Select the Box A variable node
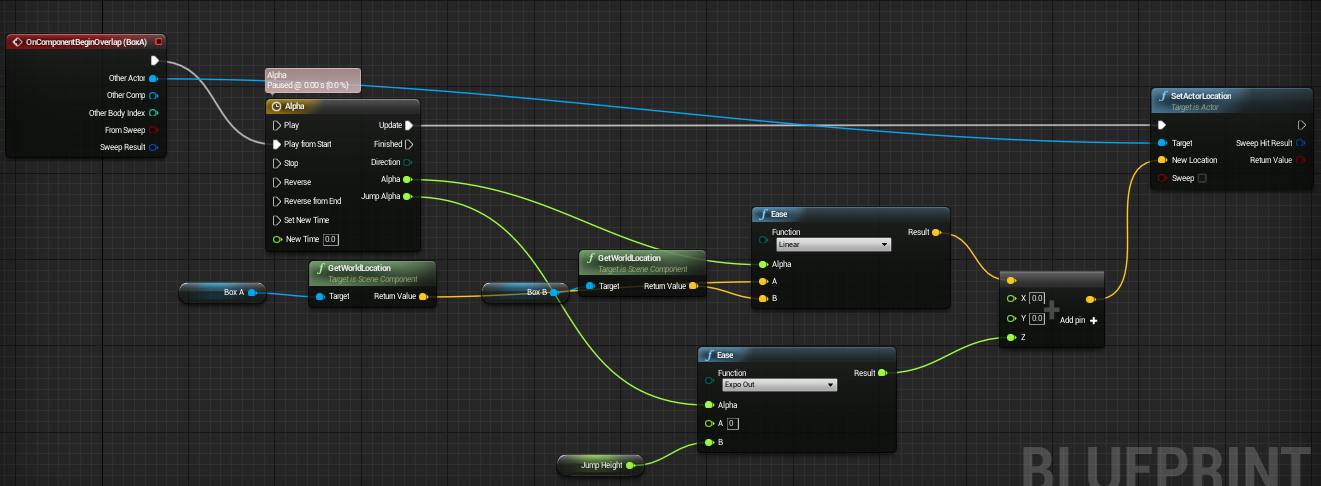 [x=223, y=292]
